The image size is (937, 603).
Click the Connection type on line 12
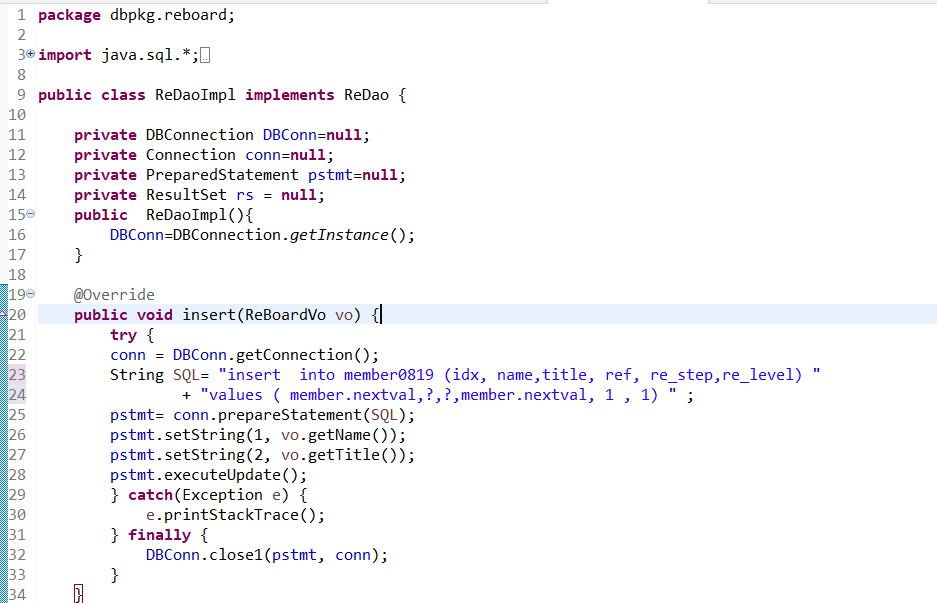coord(191,155)
